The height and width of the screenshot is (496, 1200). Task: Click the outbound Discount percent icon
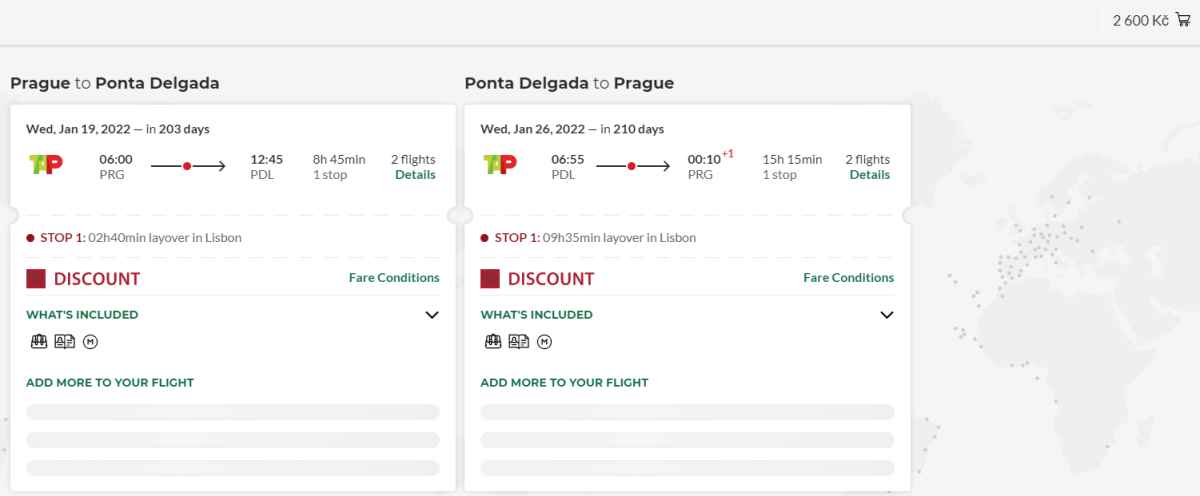(36, 279)
